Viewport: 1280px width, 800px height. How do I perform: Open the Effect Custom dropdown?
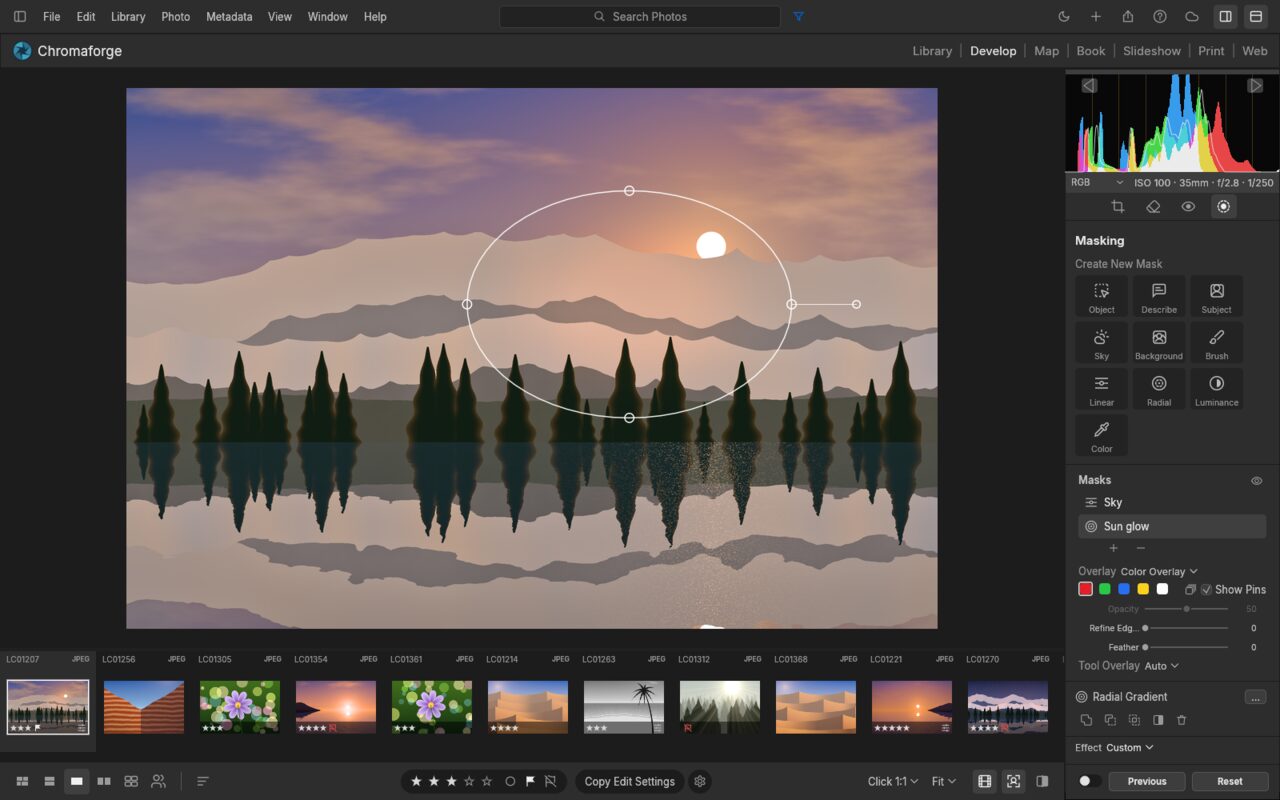pos(1130,748)
